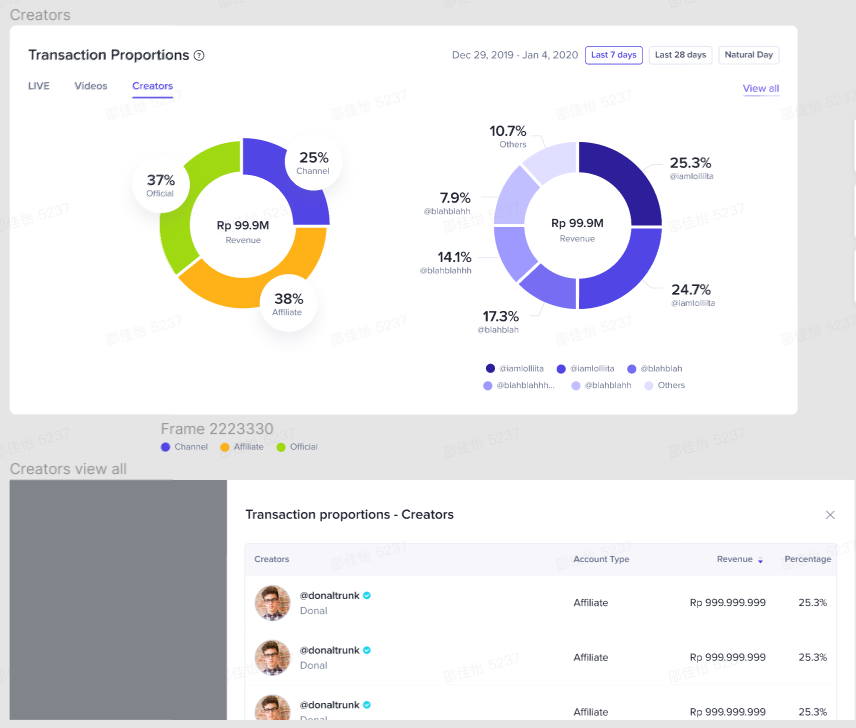This screenshot has height=728, width=856.
Task: Click the Account Type column header
Action: (x=601, y=559)
